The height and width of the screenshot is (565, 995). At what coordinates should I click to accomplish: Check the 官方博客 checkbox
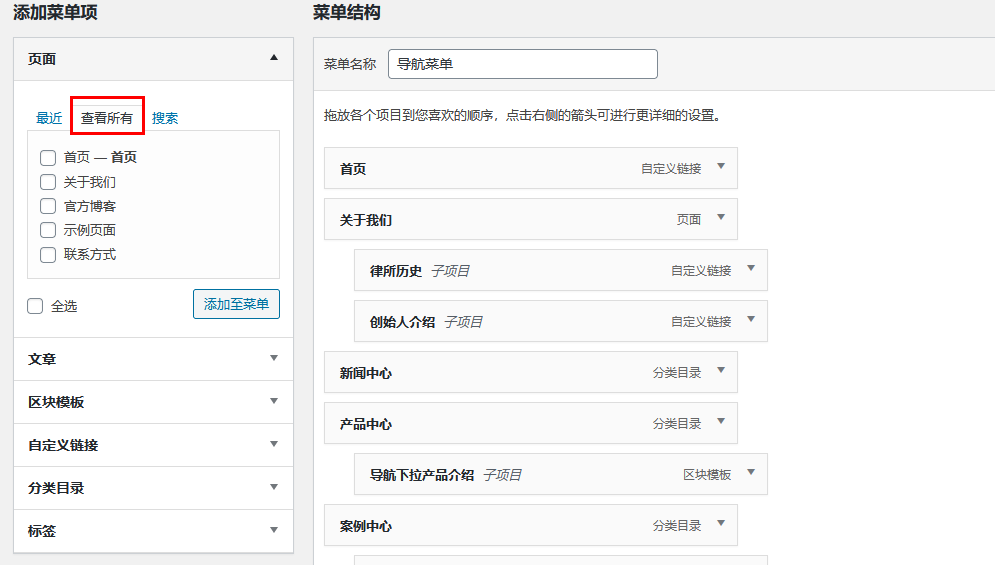pos(48,206)
